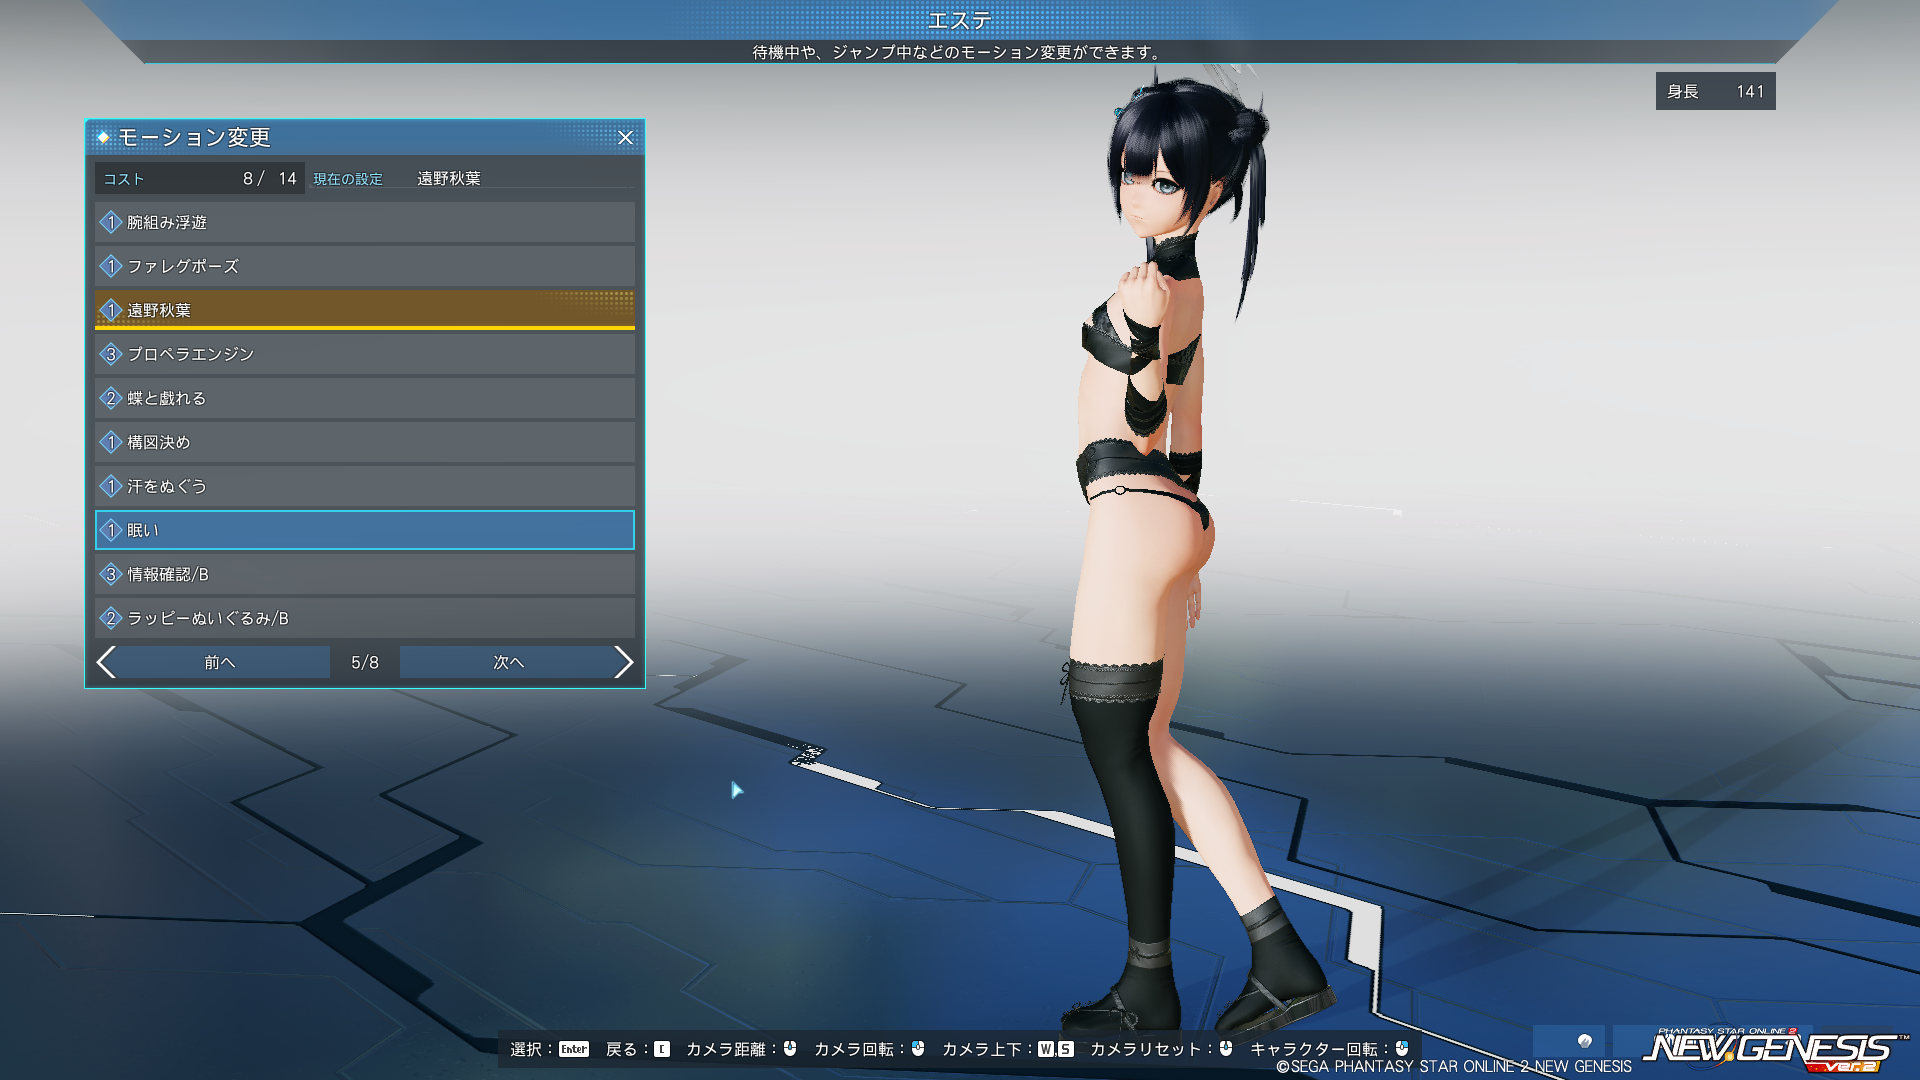Select the ファレグポーズ motion entry
This screenshot has width=1920, height=1080.
click(x=365, y=266)
